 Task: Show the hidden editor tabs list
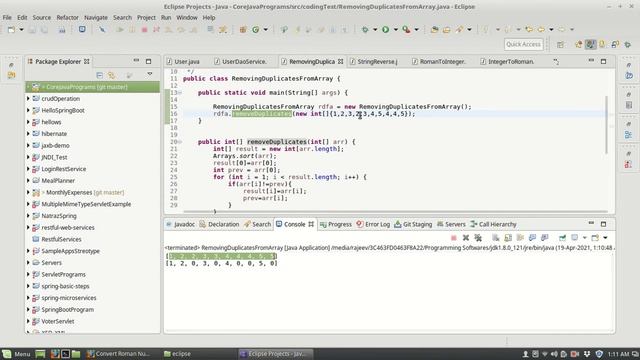pos(556,62)
